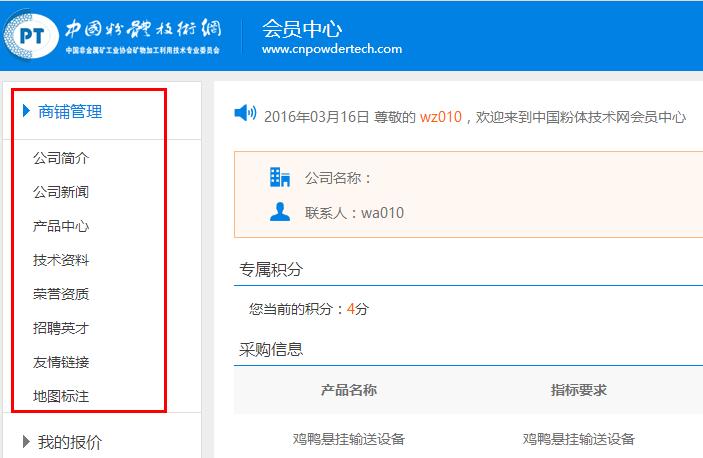Viewport: 703px width, 458px height.
Task: Open 公司新闻 menu item
Action: 61,192
